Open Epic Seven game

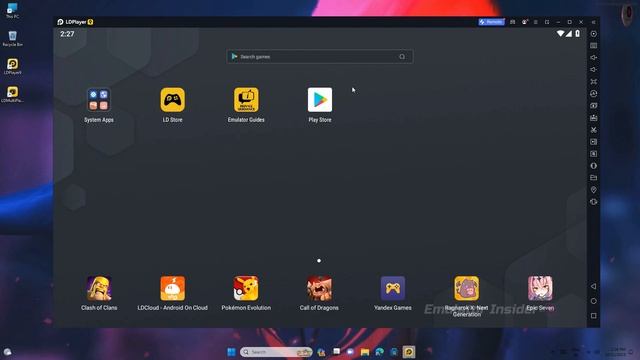coord(540,288)
